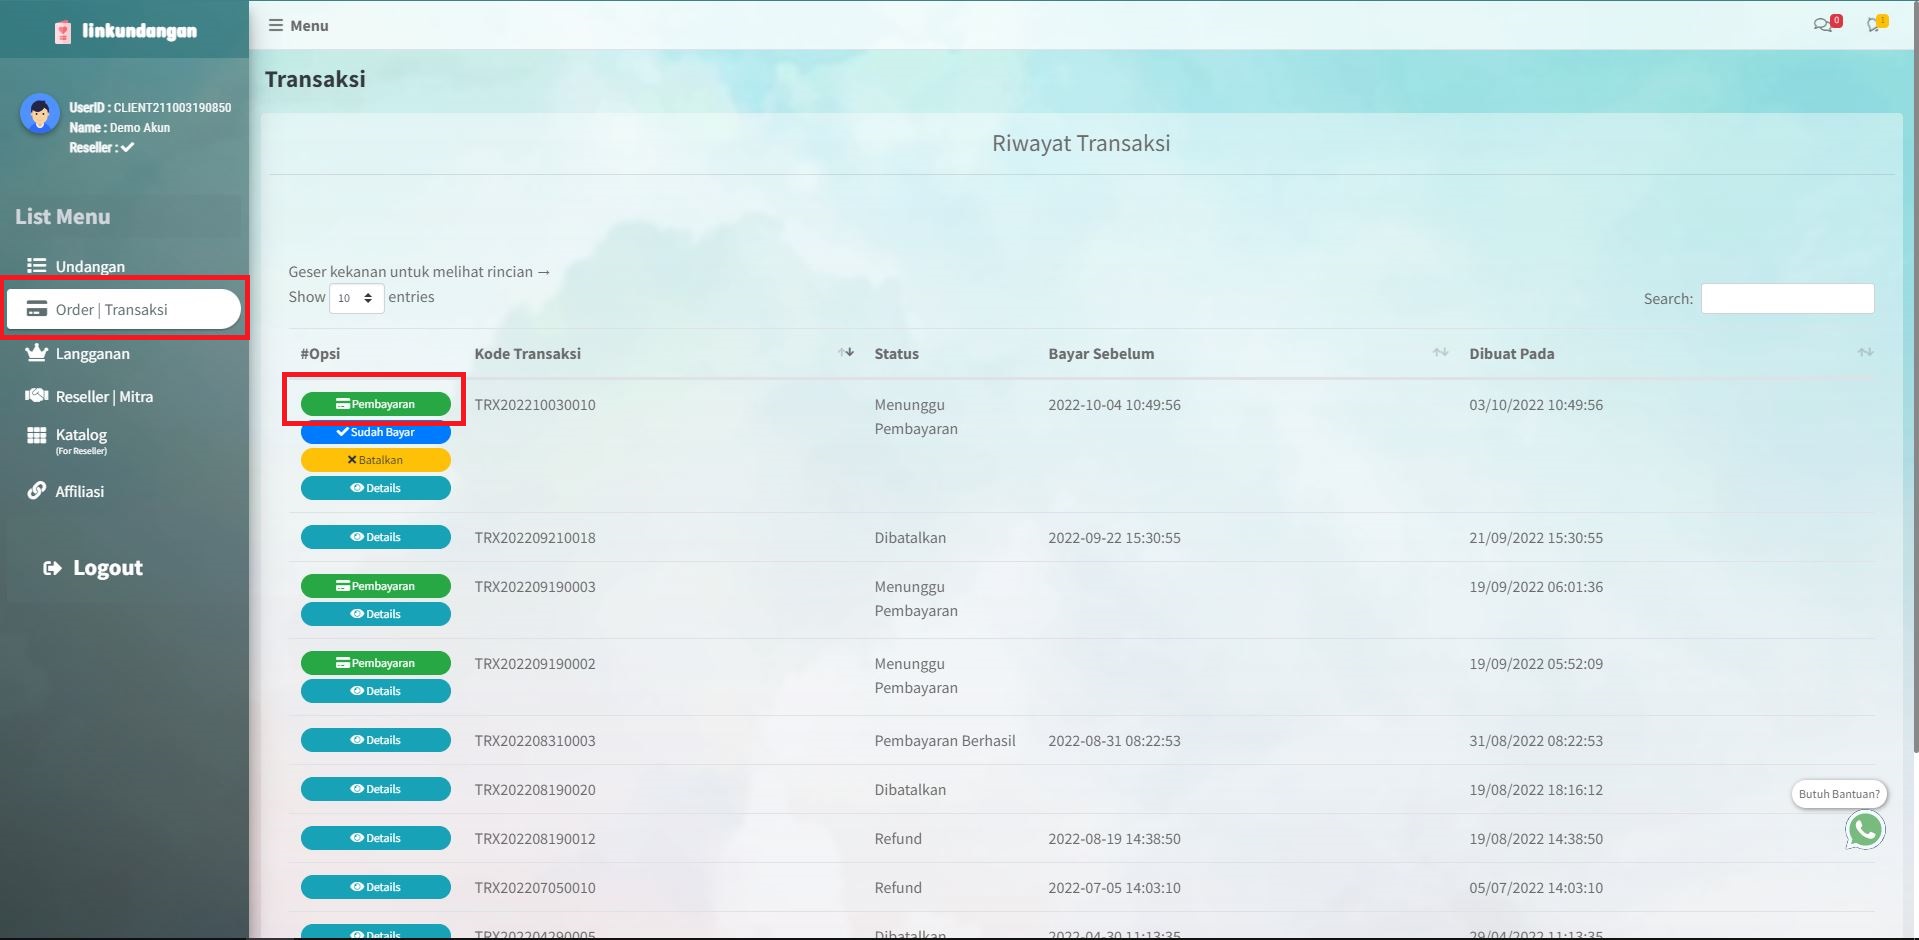Click the Search input field

coord(1787,298)
